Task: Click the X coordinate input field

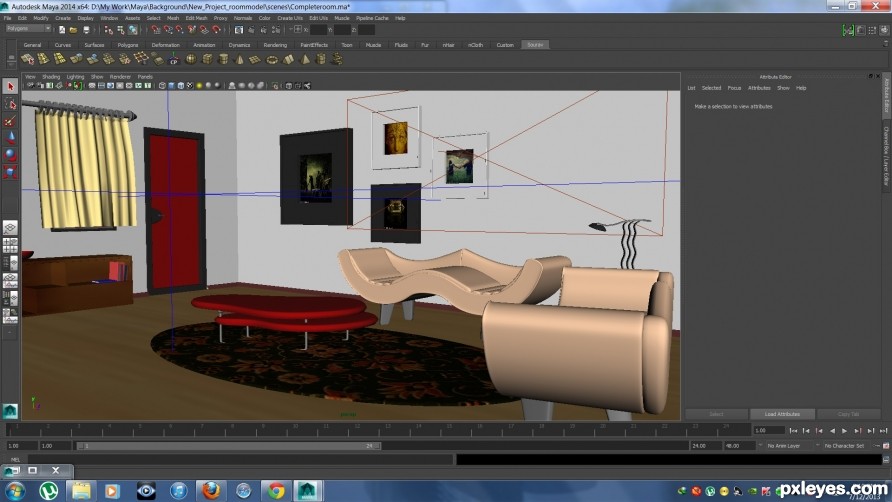Action: coord(319,30)
